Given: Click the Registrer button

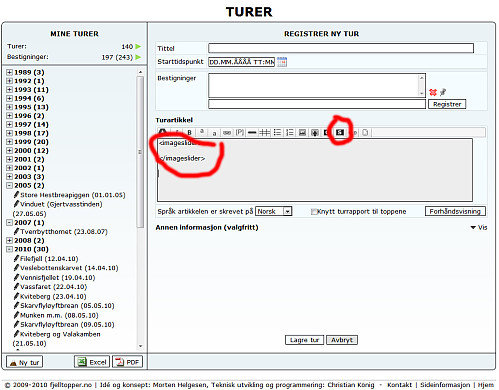Looking at the screenshot, I should tap(447, 104).
